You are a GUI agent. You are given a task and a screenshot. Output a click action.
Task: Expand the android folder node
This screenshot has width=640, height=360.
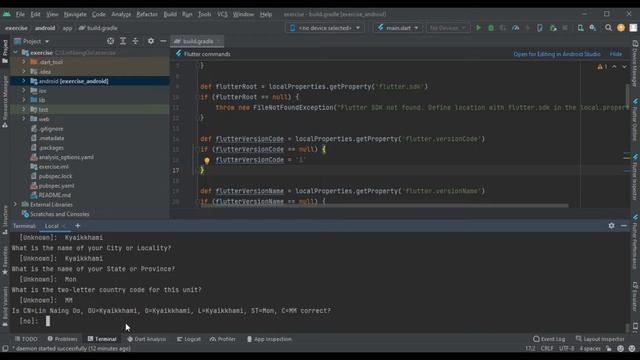[x=24, y=81]
